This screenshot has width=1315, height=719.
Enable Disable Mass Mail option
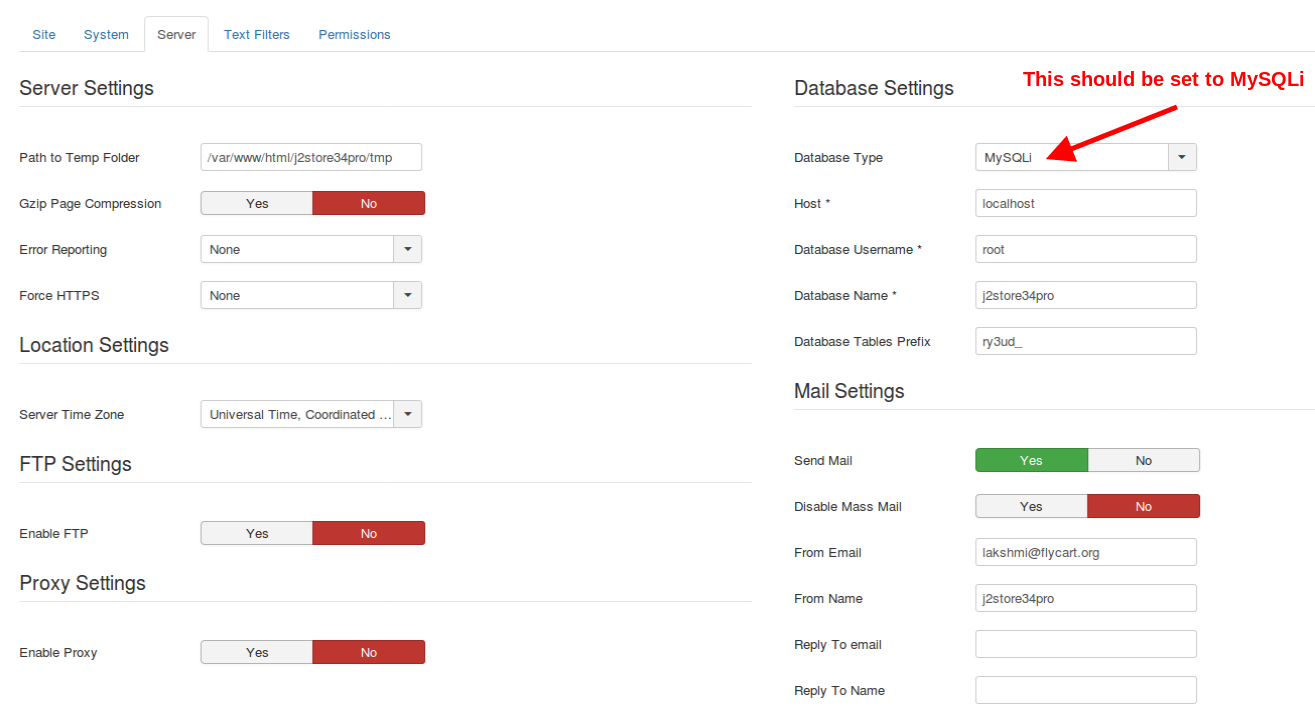1030,505
